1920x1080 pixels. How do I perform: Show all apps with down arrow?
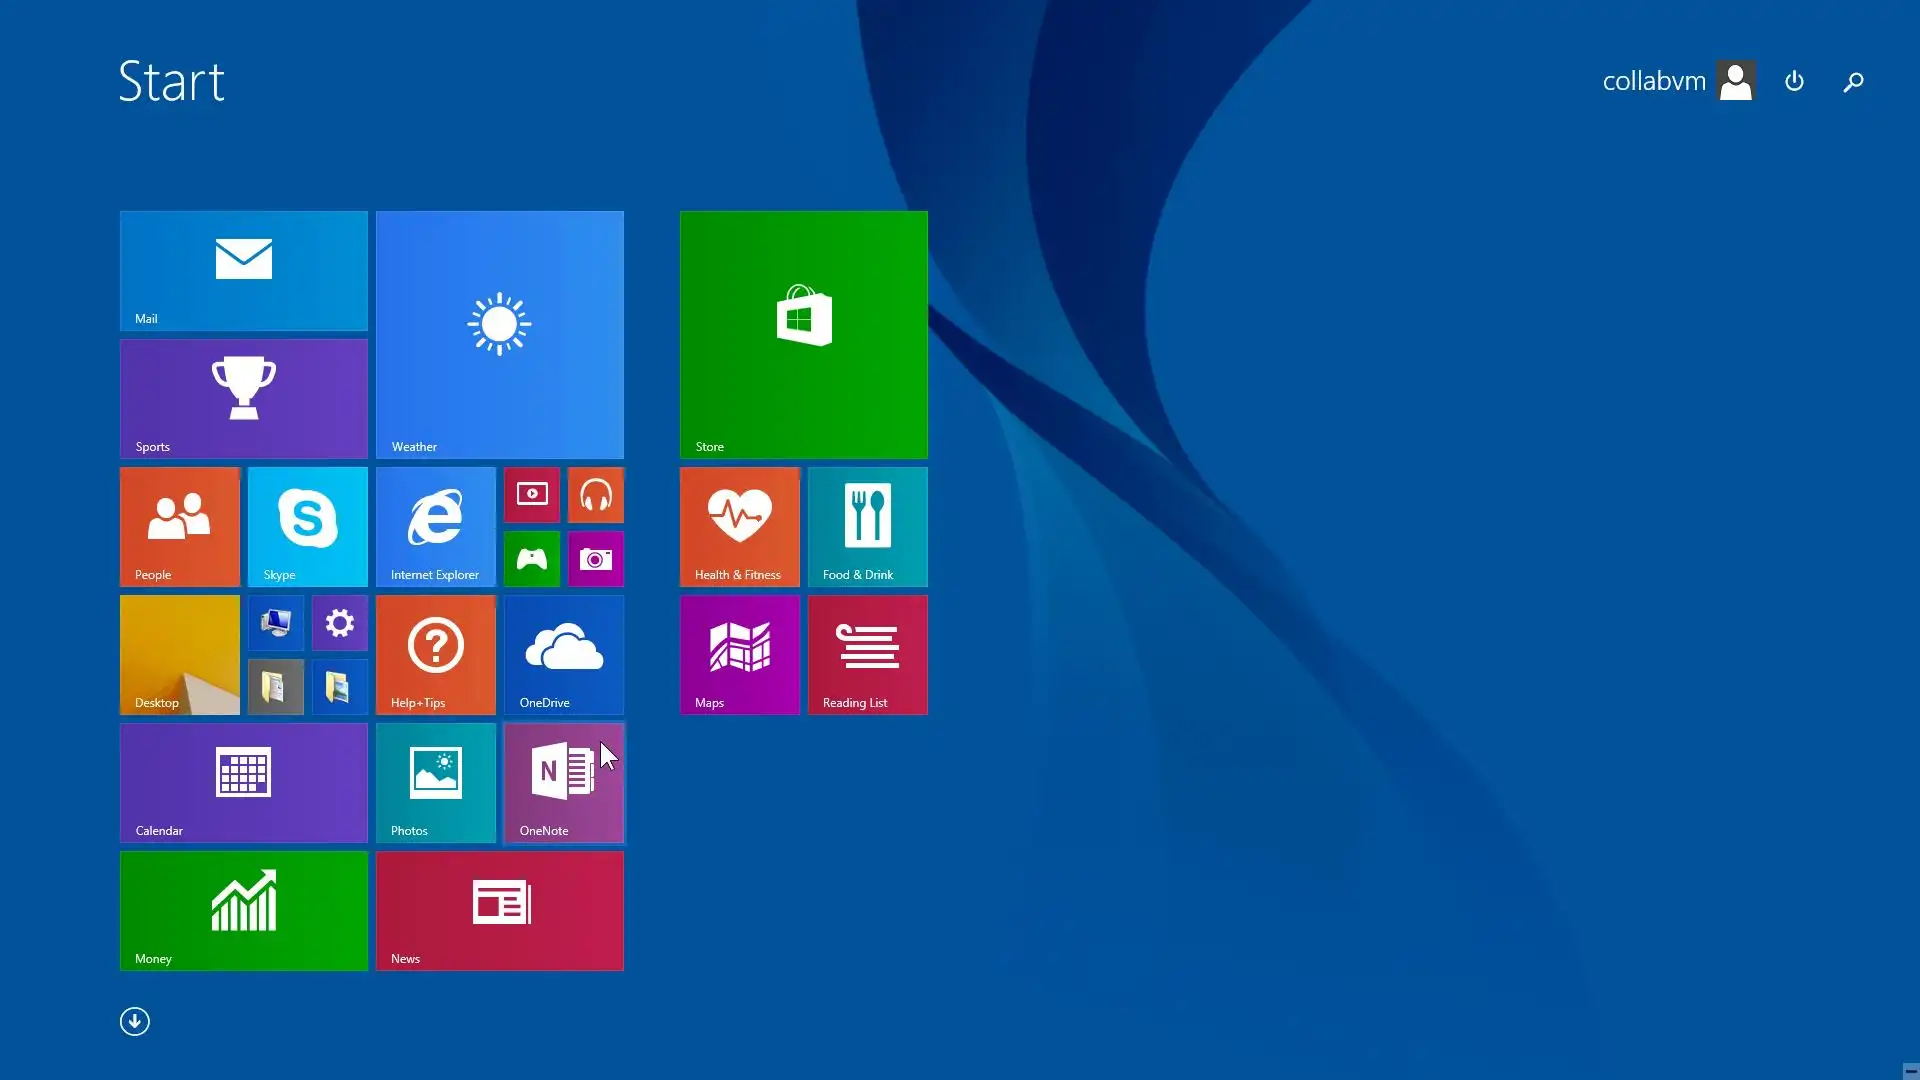tap(135, 1021)
